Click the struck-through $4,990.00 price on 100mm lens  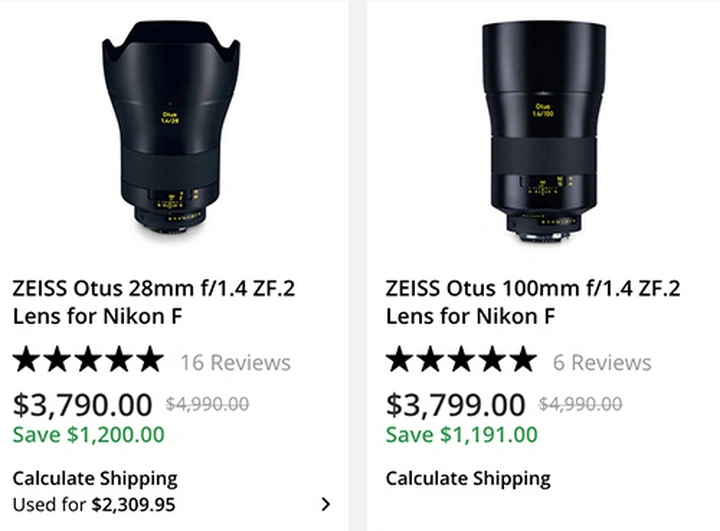tap(580, 405)
